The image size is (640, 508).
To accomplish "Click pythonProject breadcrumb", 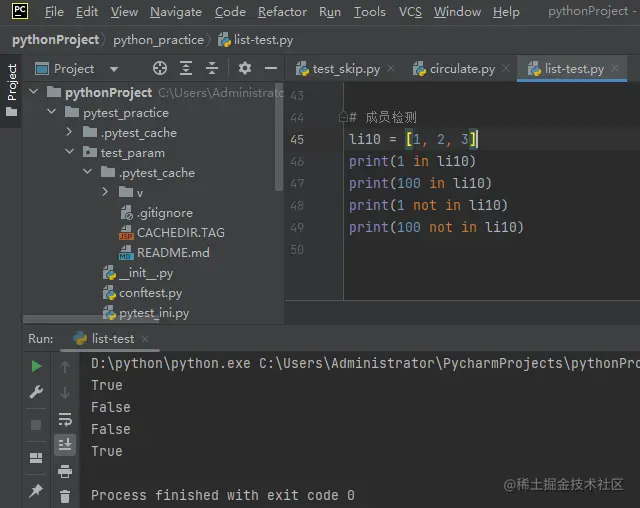I will [56, 40].
